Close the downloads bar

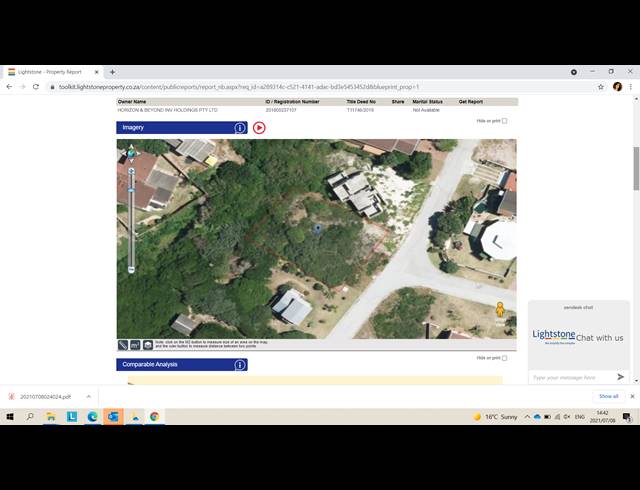632,396
